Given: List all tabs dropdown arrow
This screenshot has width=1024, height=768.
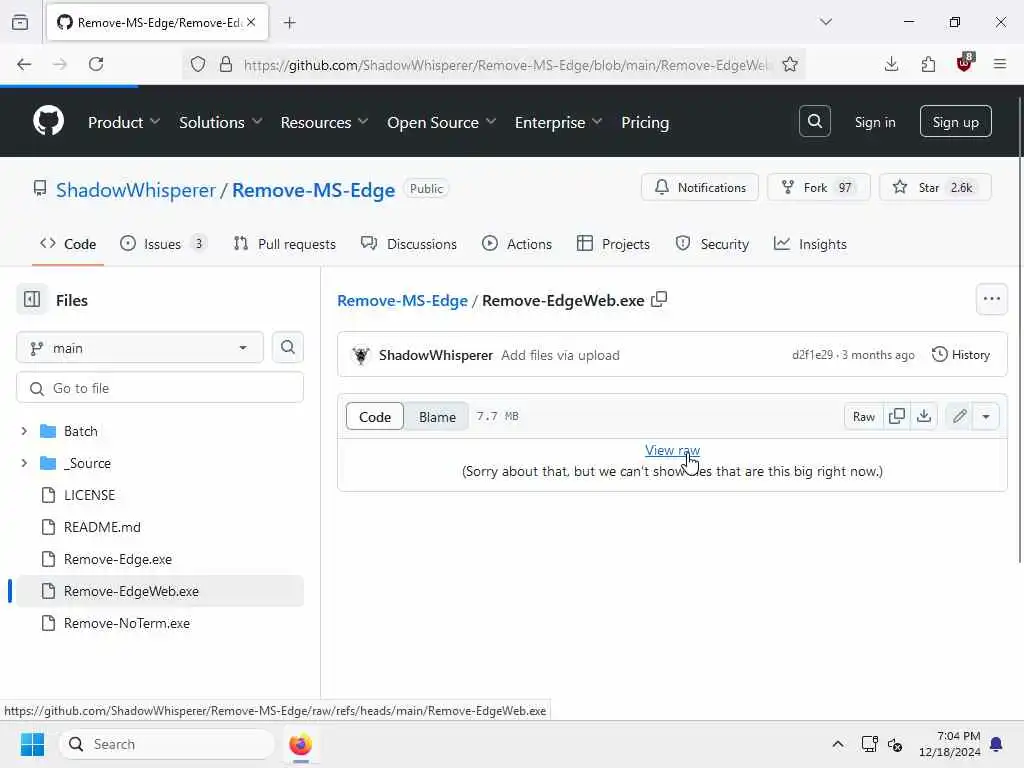Looking at the screenshot, I should tap(825, 22).
